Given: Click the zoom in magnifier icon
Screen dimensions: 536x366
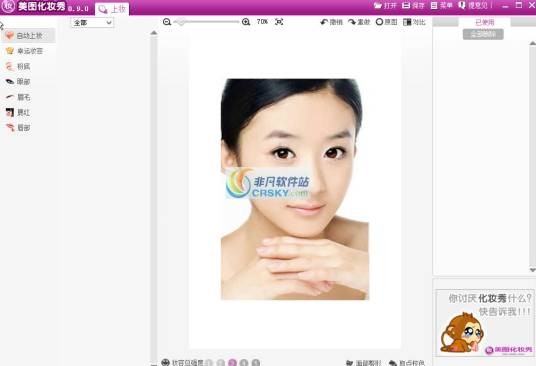Looking at the screenshot, I should coord(246,22).
